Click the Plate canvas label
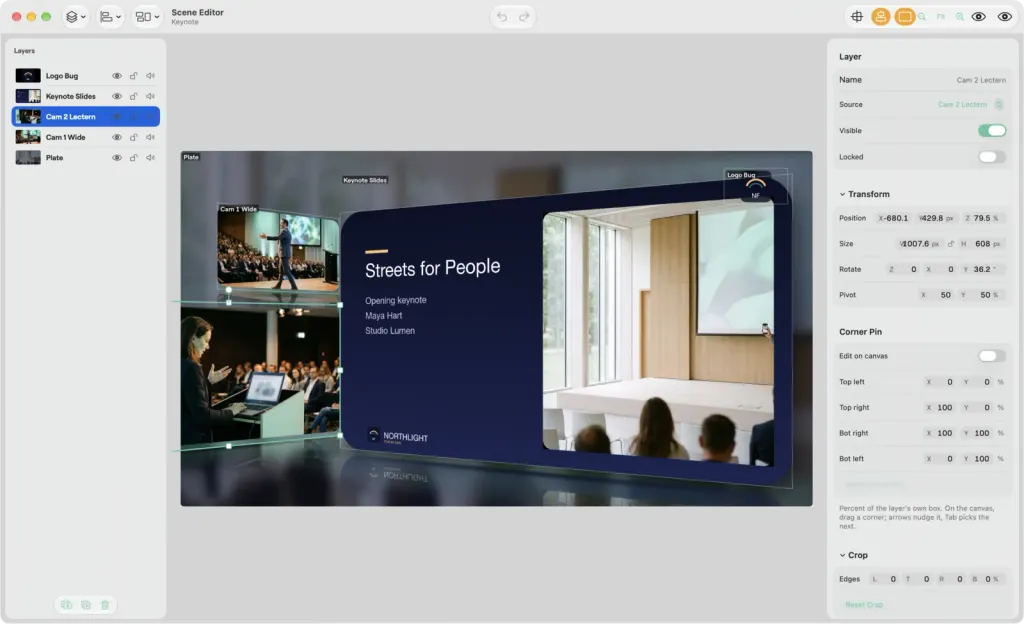Image resolution: width=1024 pixels, height=624 pixels. pyautogui.click(x=191, y=157)
